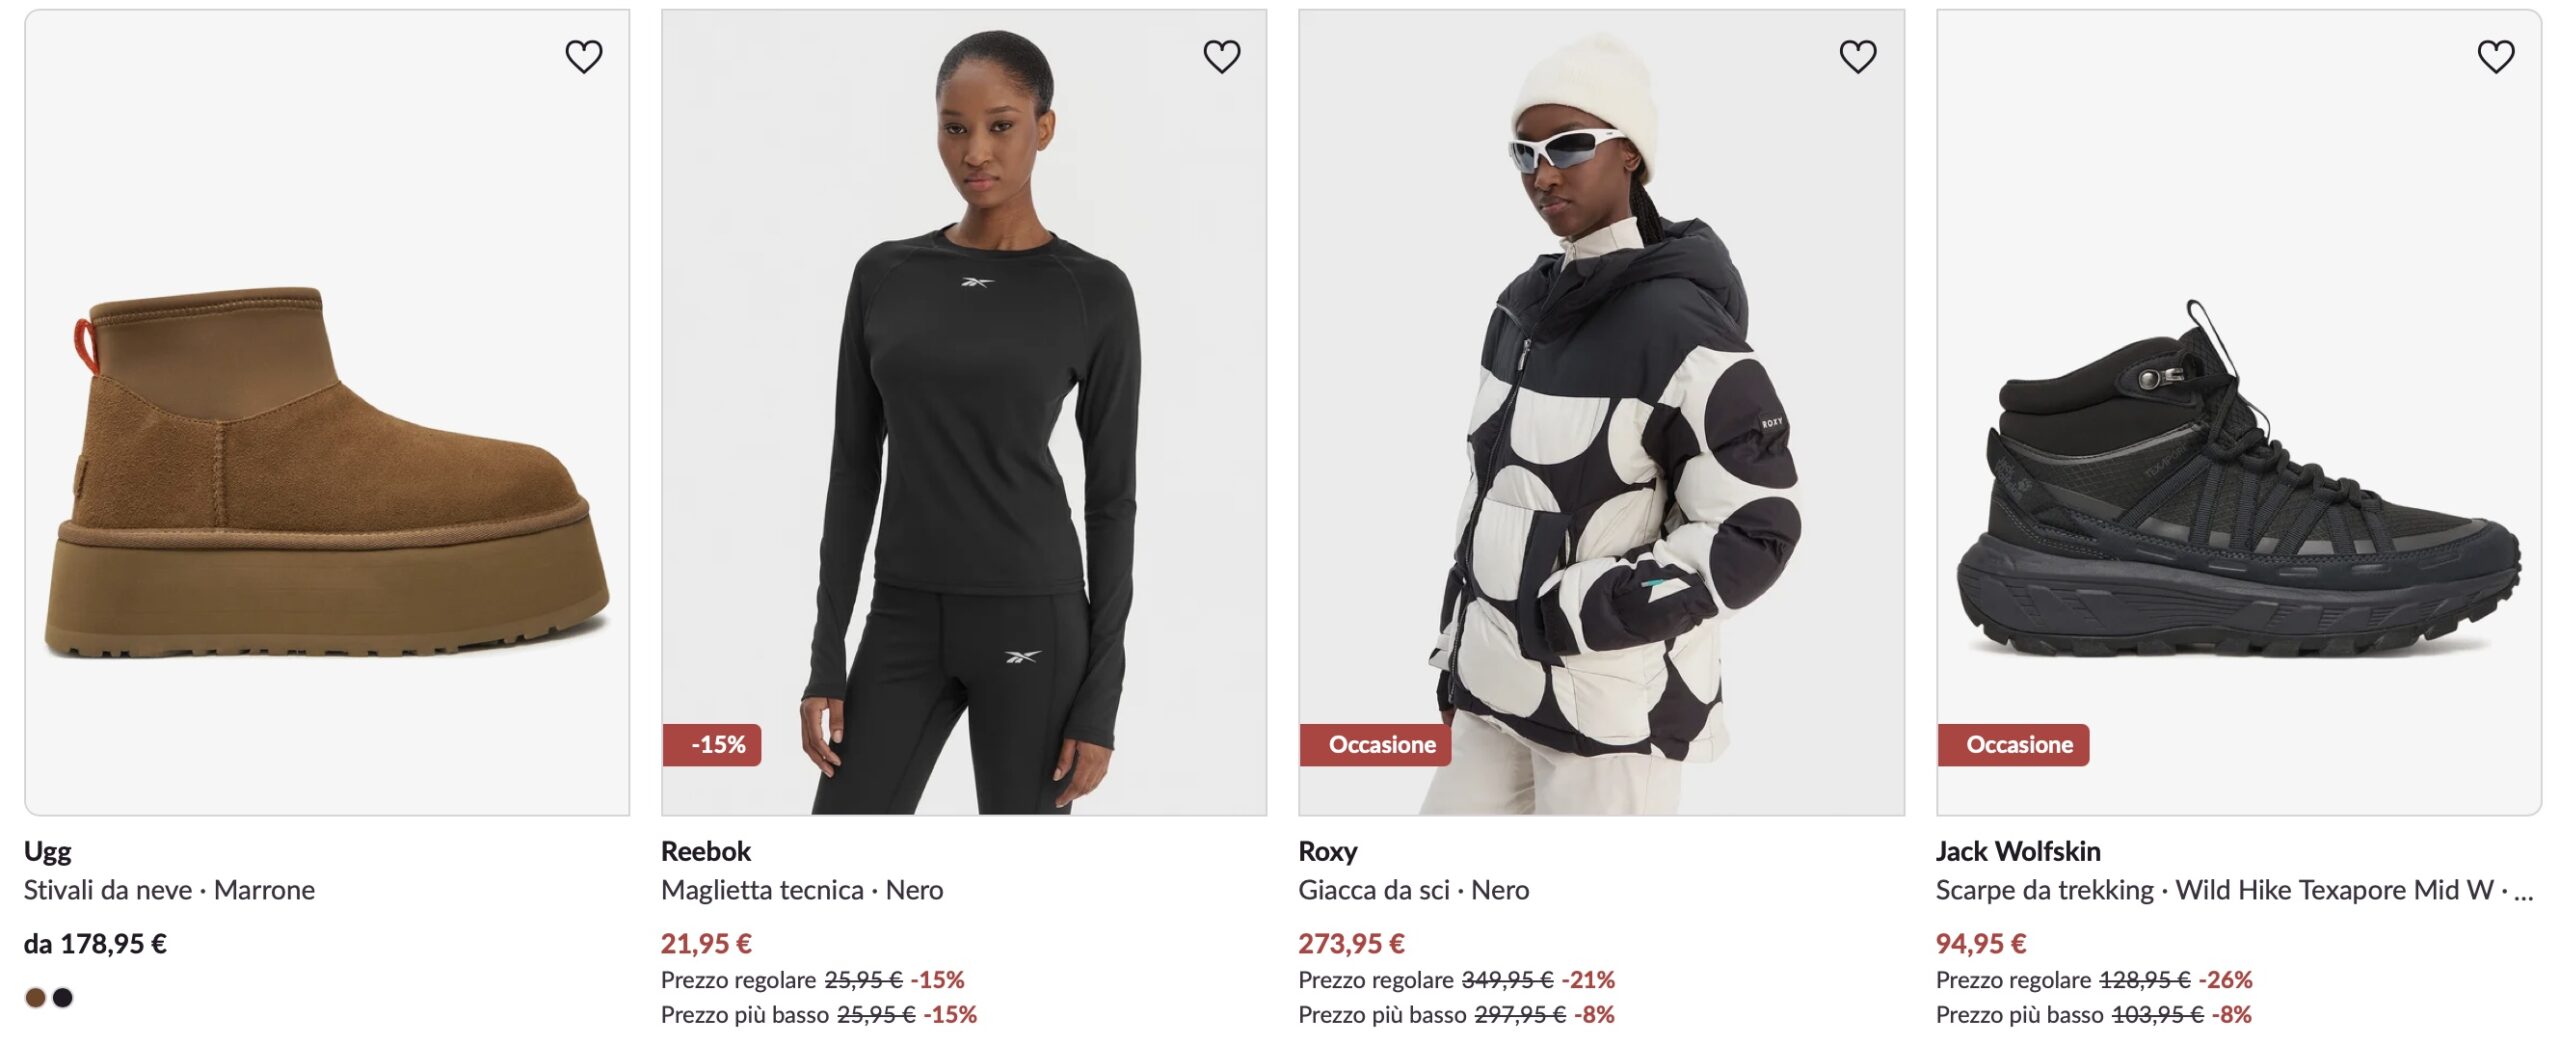Click the Occasione badge on Roxy jacket
The height and width of the screenshot is (1045, 2560).
(1375, 745)
